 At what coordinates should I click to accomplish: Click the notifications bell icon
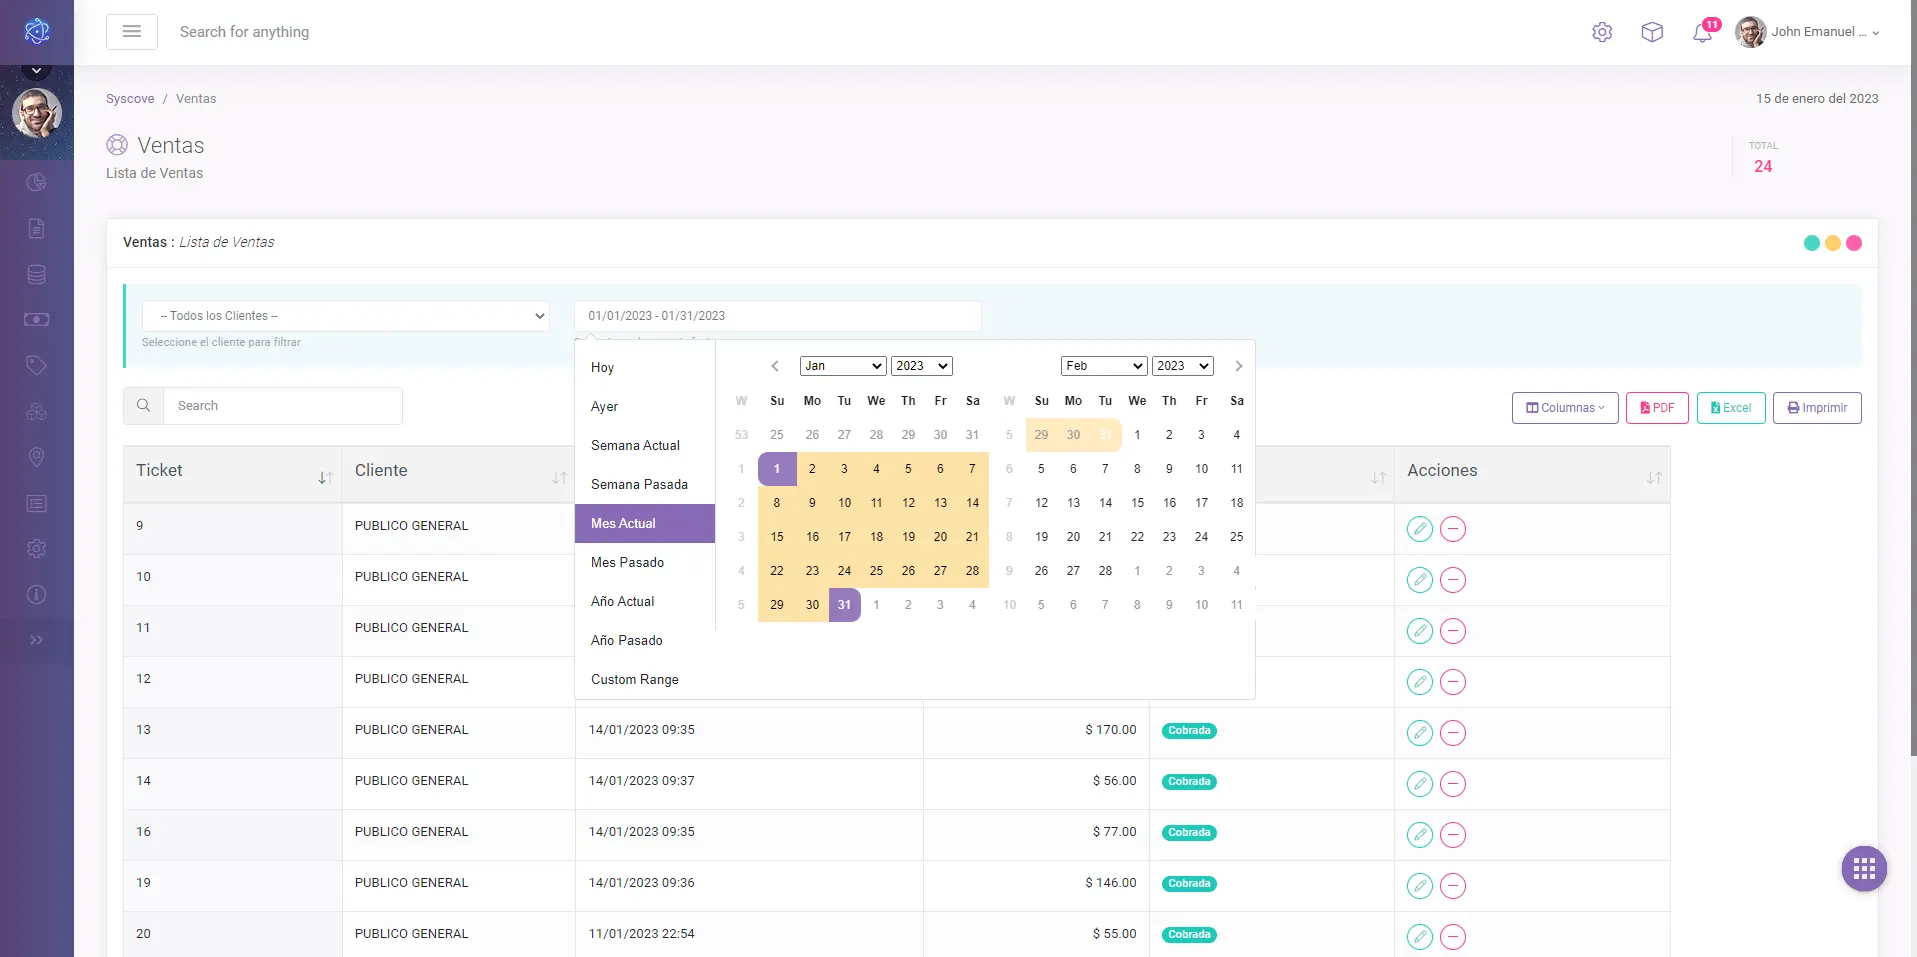pyautogui.click(x=1702, y=33)
